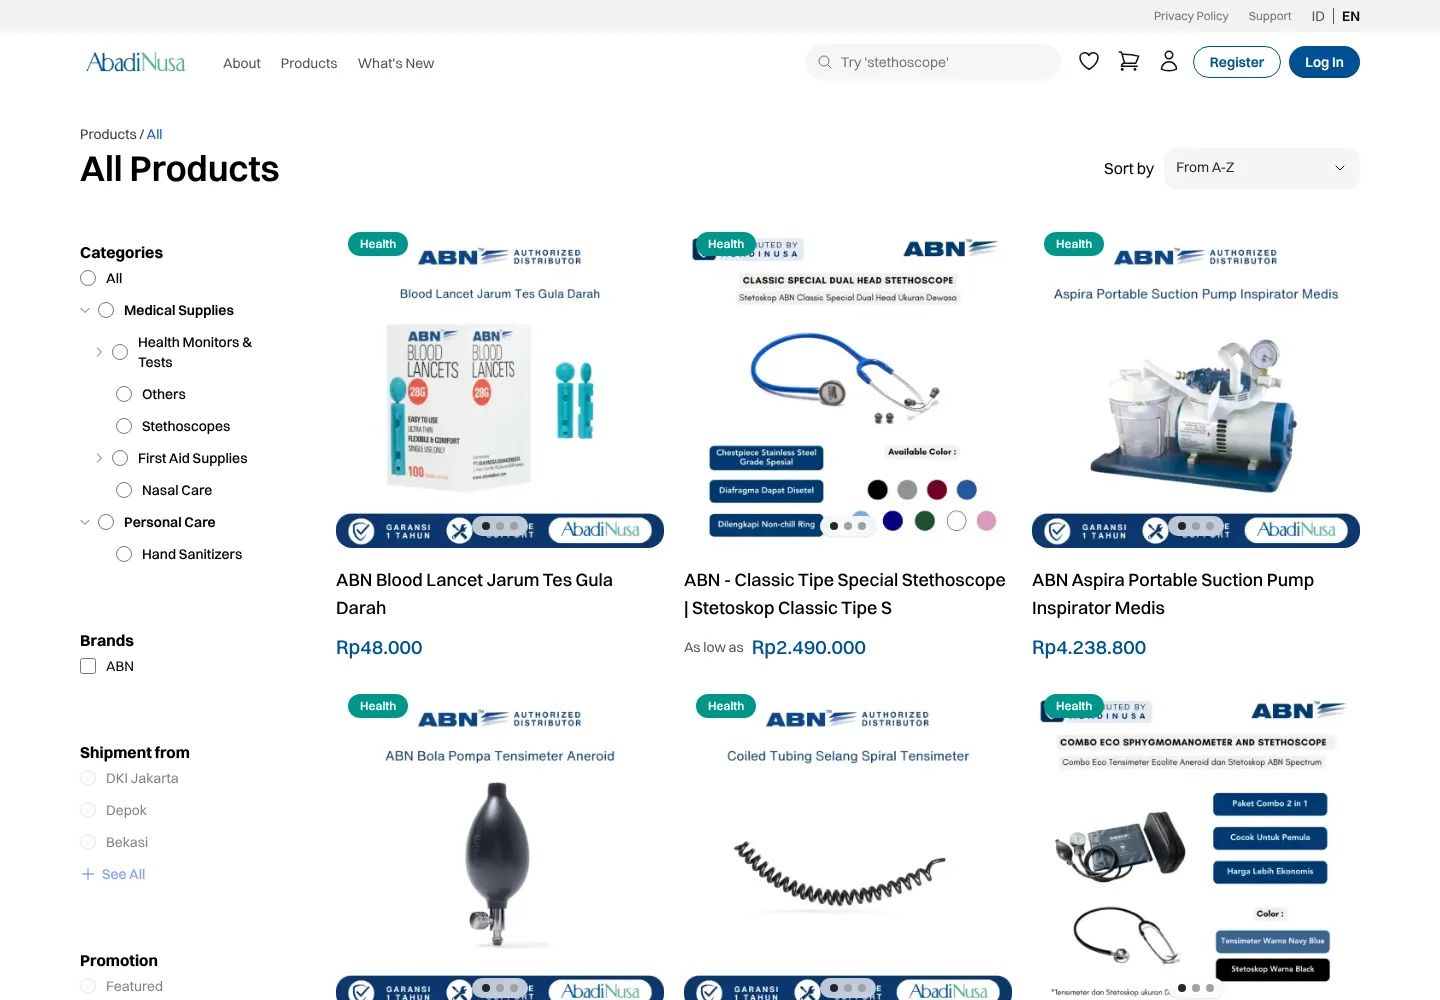Open the Privacy Policy link
Viewport: 1440px width, 1000px height.
(x=1191, y=16)
